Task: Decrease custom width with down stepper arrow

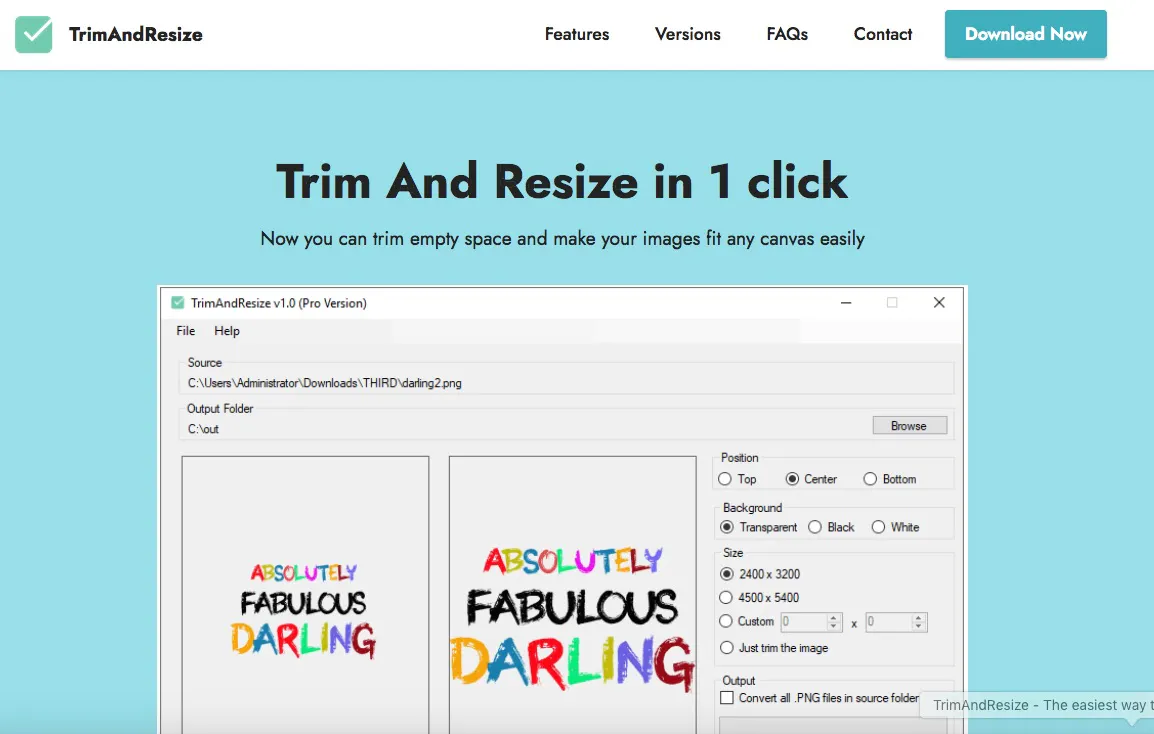Action: pos(834,627)
